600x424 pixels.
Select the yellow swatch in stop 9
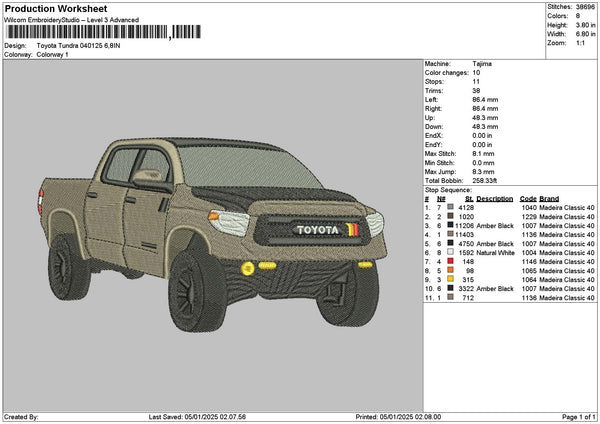pyautogui.click(x=450, y=279)
